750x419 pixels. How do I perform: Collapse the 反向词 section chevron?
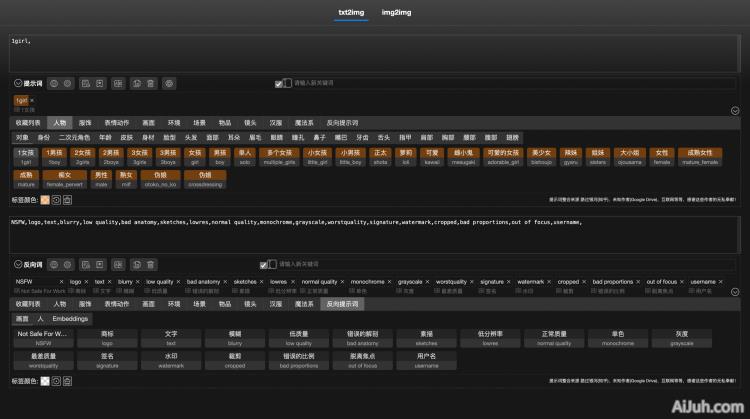[18, 264]
